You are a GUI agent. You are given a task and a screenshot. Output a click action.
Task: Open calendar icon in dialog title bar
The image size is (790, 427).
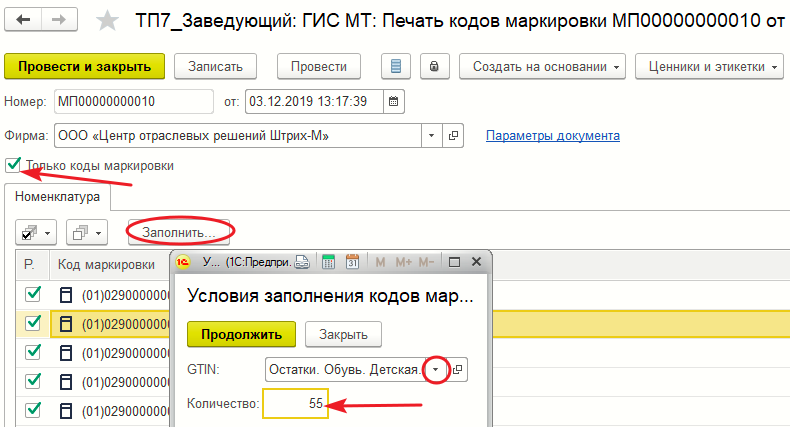click(353, 262)
